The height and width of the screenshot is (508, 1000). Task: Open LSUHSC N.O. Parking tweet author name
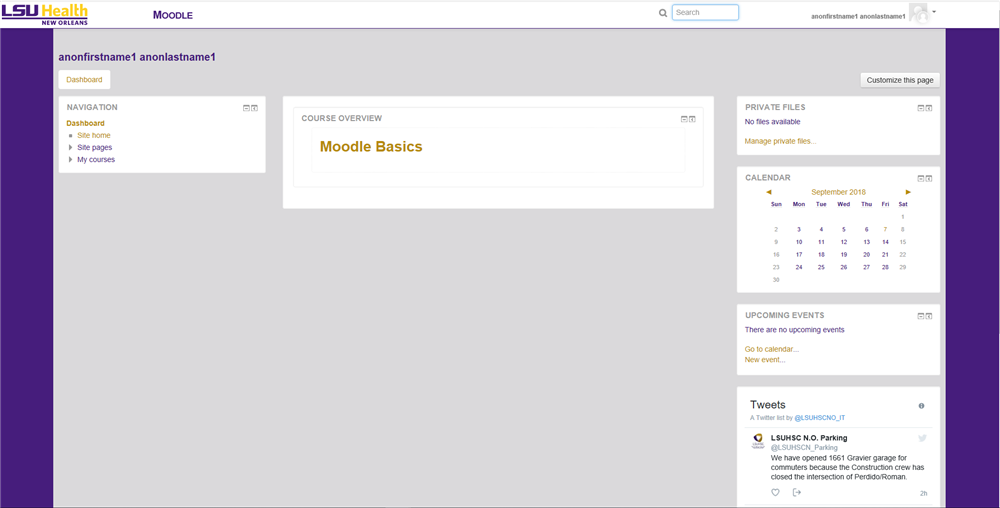click(x=809, y=438)
